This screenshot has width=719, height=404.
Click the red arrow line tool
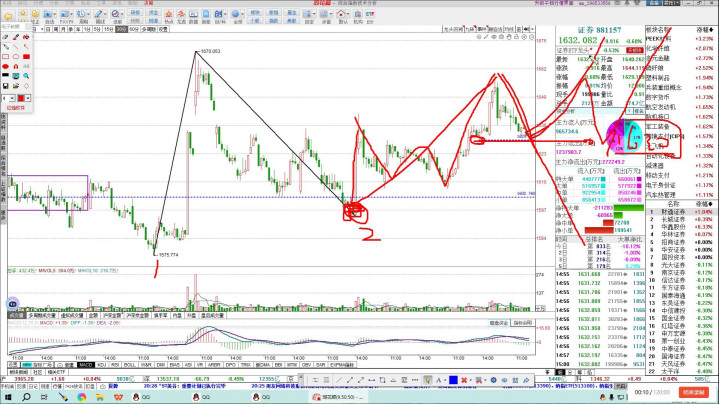tap(26, 47)
